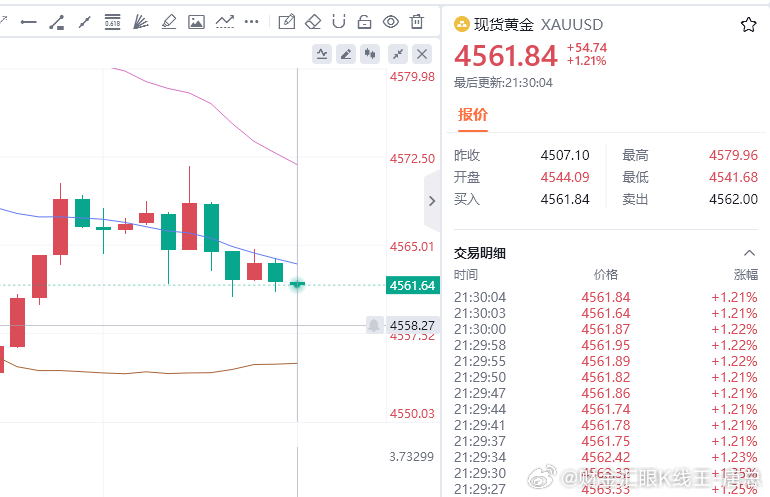Toggle magnet snap mode

[339, 22]
